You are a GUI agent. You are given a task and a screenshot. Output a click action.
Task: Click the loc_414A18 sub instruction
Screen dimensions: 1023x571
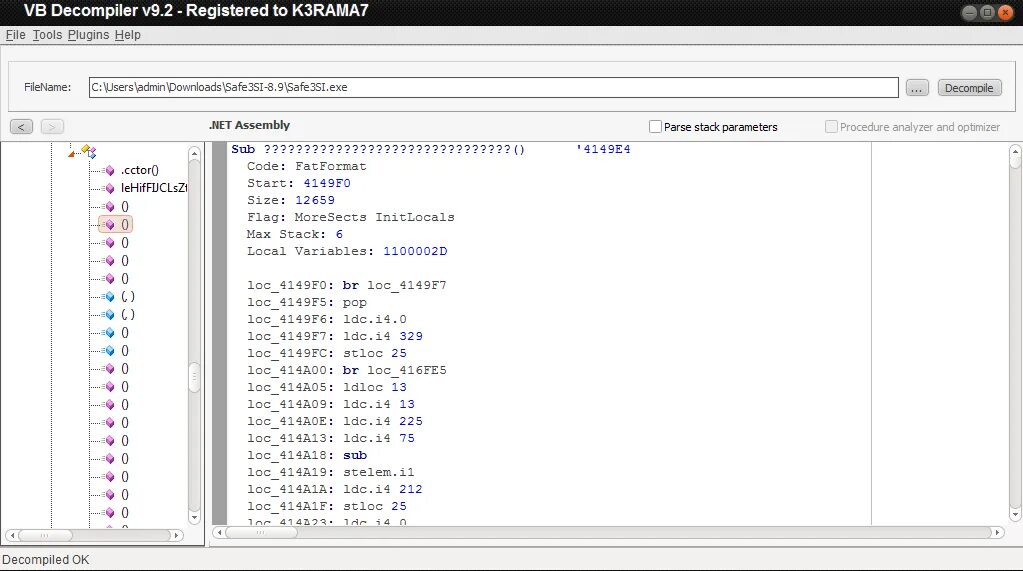tap(307, 455)
